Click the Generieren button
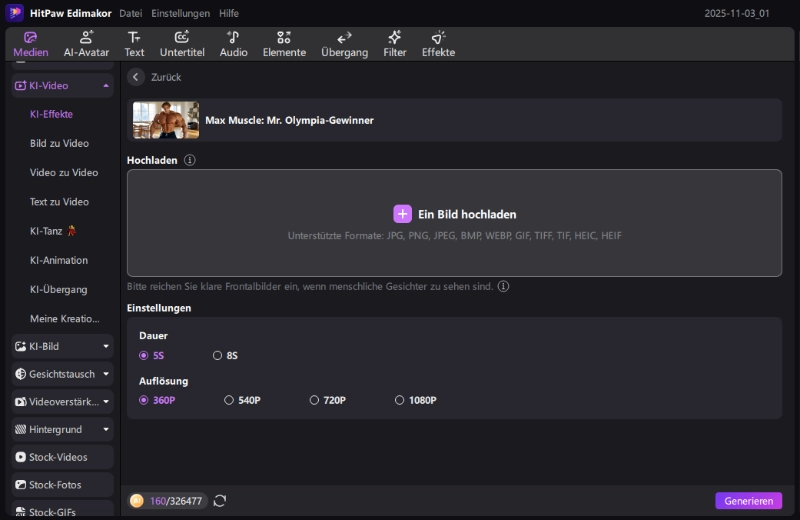This screenshot has width=800, height=520. pyautogui.click(x=748, y=501)
